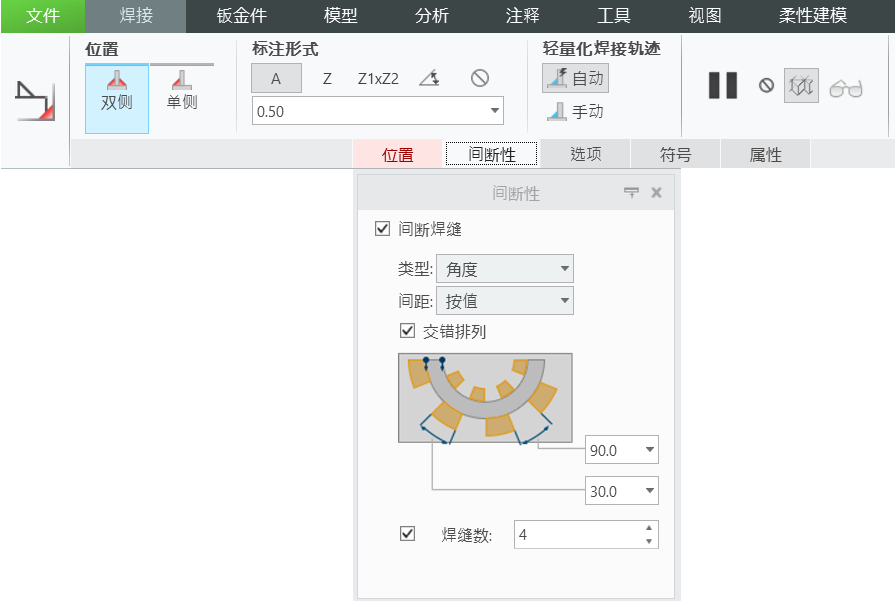Uncheck the 间断焊缝 checkbox

382,229
